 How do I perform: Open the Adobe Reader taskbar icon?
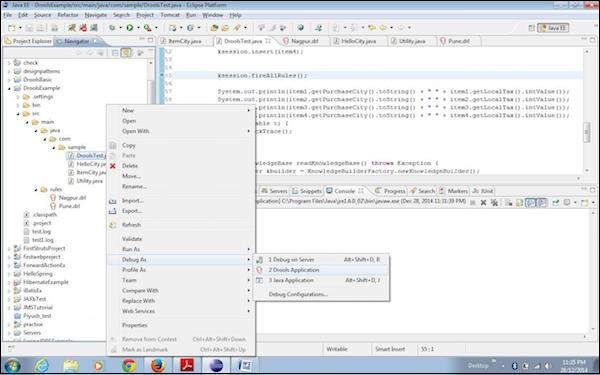point(187,365)
